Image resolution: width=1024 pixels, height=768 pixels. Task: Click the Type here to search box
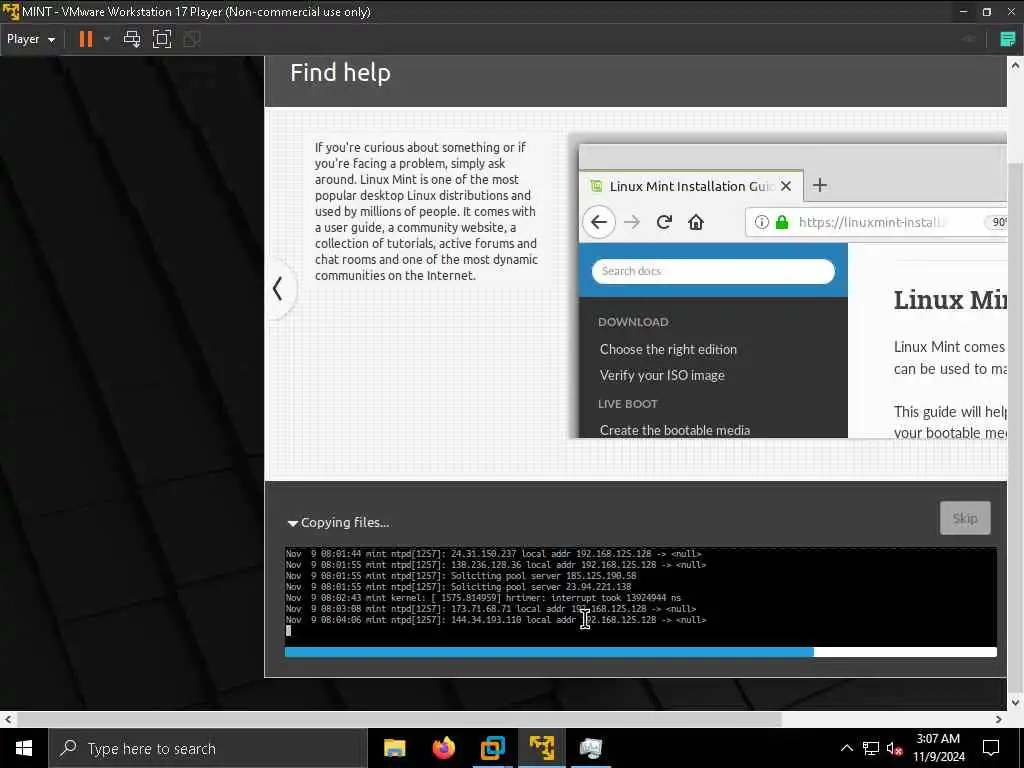[208, 748]
